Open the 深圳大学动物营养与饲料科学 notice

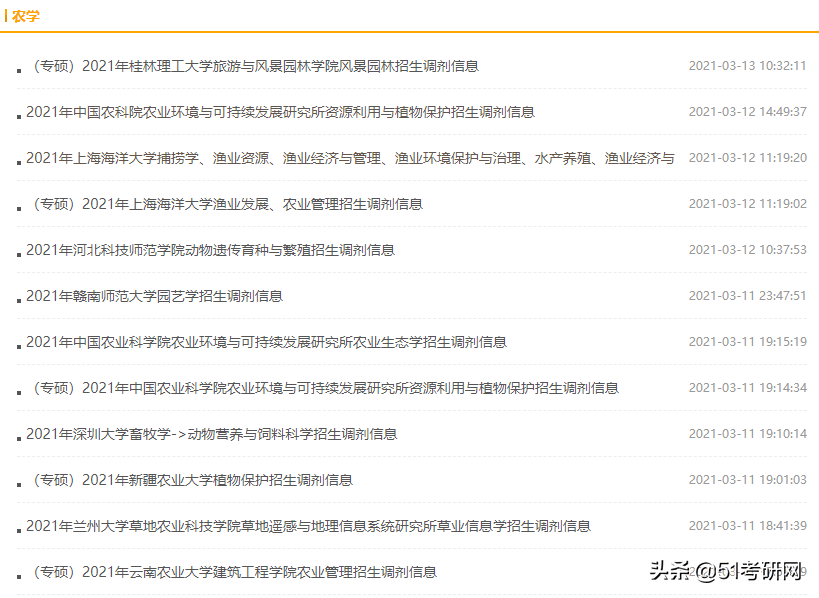[x=213, y=433]
